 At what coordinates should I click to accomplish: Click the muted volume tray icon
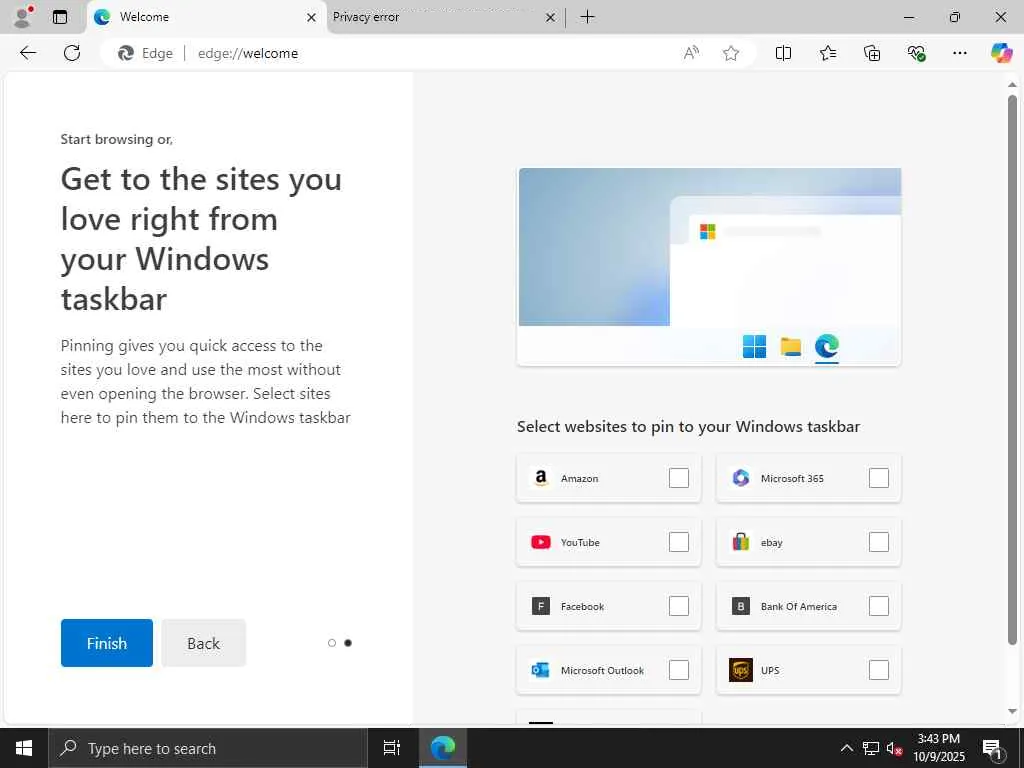tap(893, 748)
